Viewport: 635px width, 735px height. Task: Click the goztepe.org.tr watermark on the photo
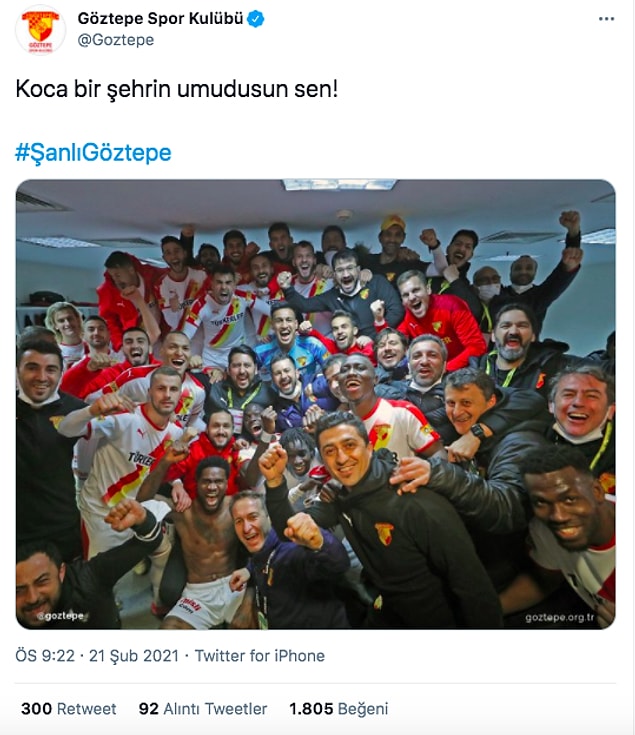coord(560,617)
